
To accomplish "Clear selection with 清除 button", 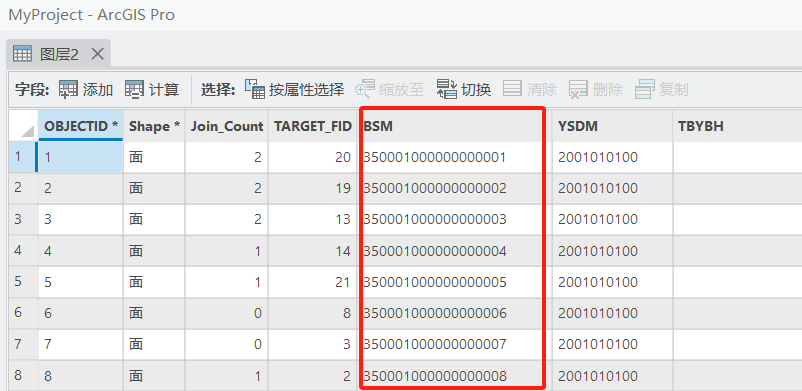I will pos(529,90).
